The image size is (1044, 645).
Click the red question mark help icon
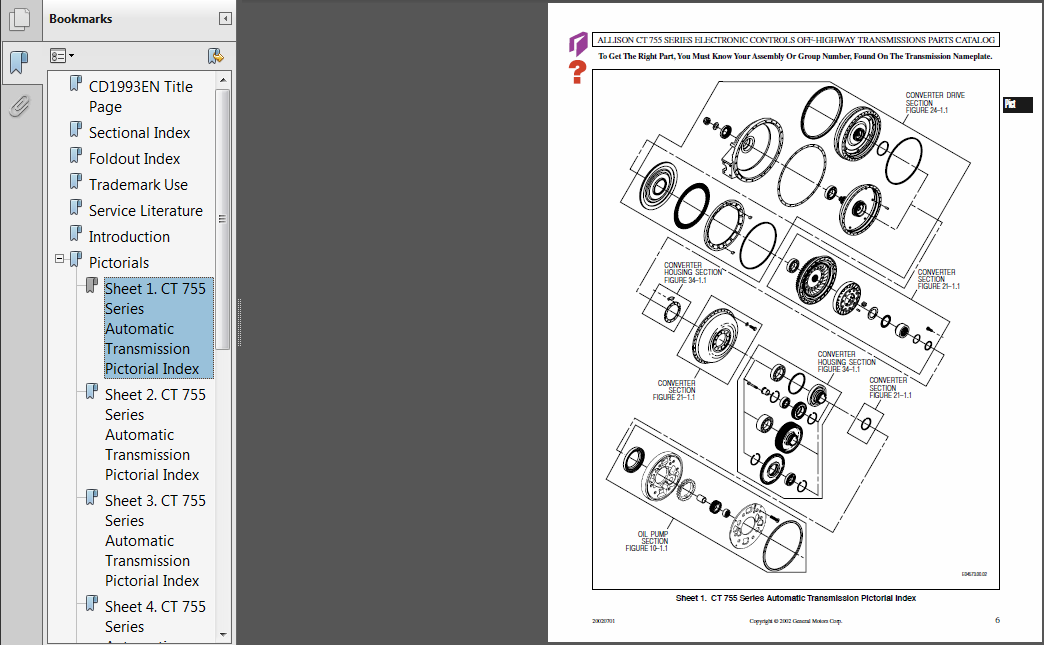[x=577, y=72]
